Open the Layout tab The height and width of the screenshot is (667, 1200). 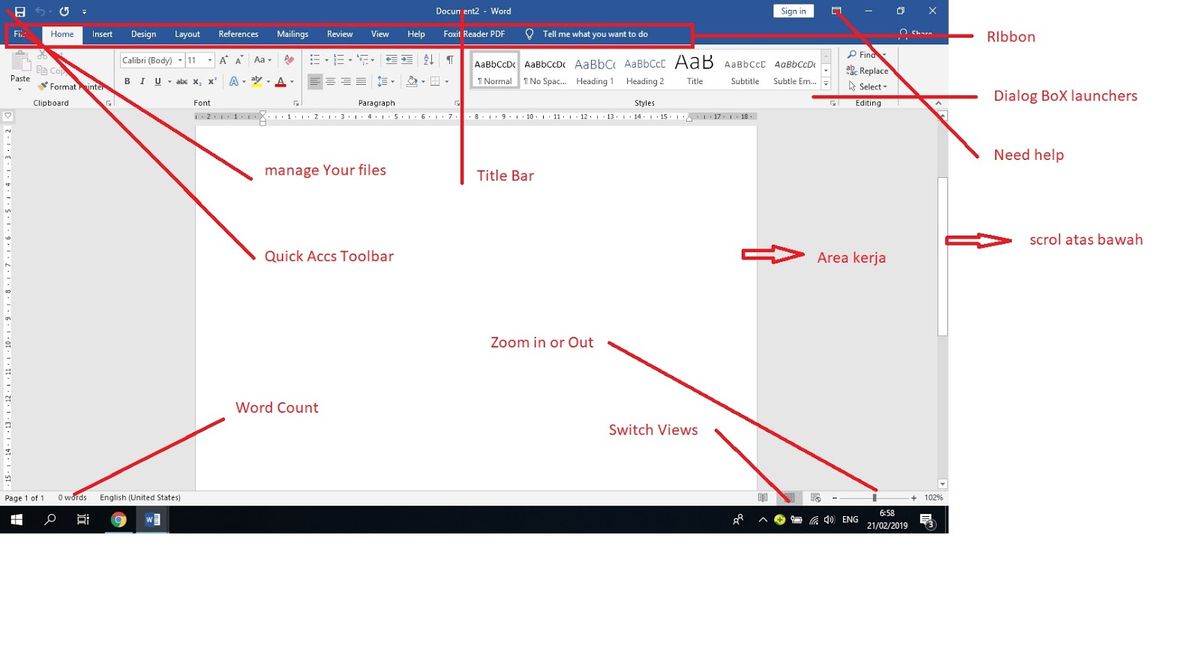click(x=187, y=34)
